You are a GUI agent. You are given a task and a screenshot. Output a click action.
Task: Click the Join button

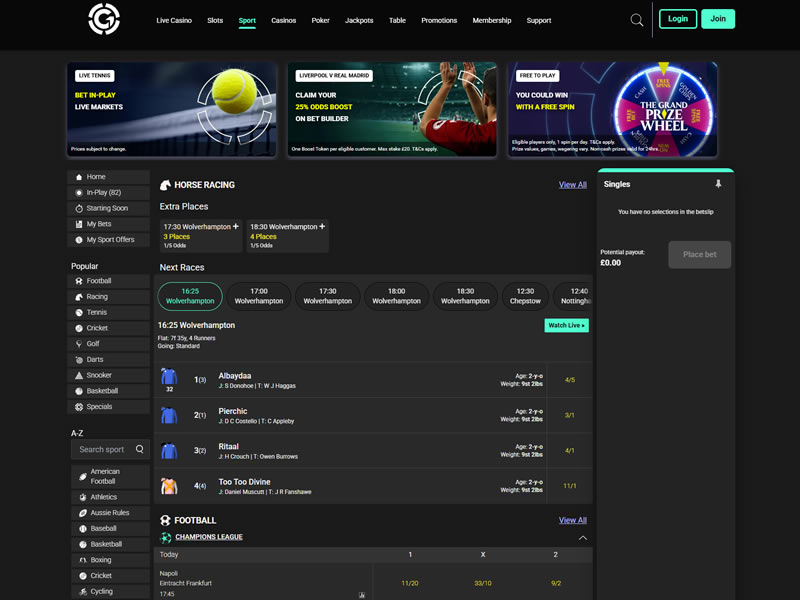click(717, 19)
